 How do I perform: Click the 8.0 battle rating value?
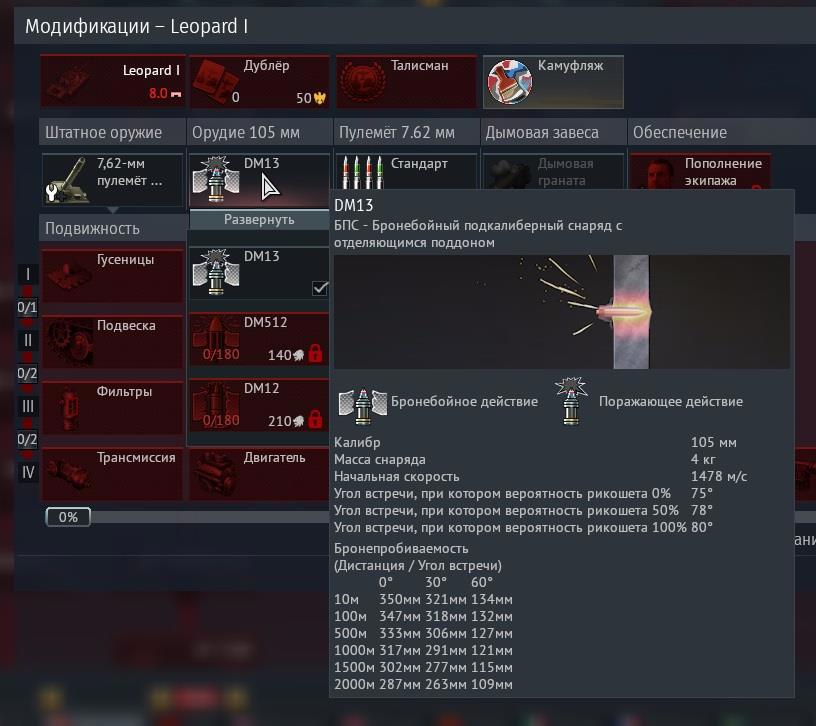coord(158,93)
